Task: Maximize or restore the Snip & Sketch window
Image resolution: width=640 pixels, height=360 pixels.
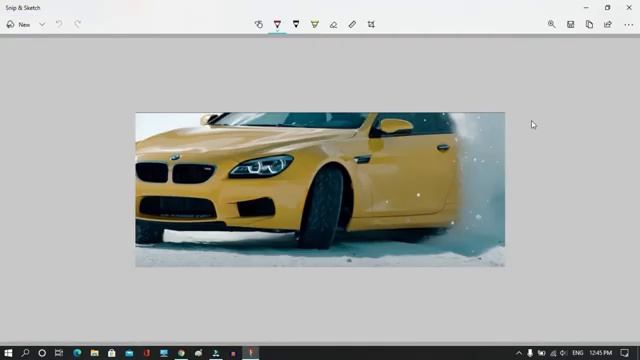Action: (x=608, y=7)
